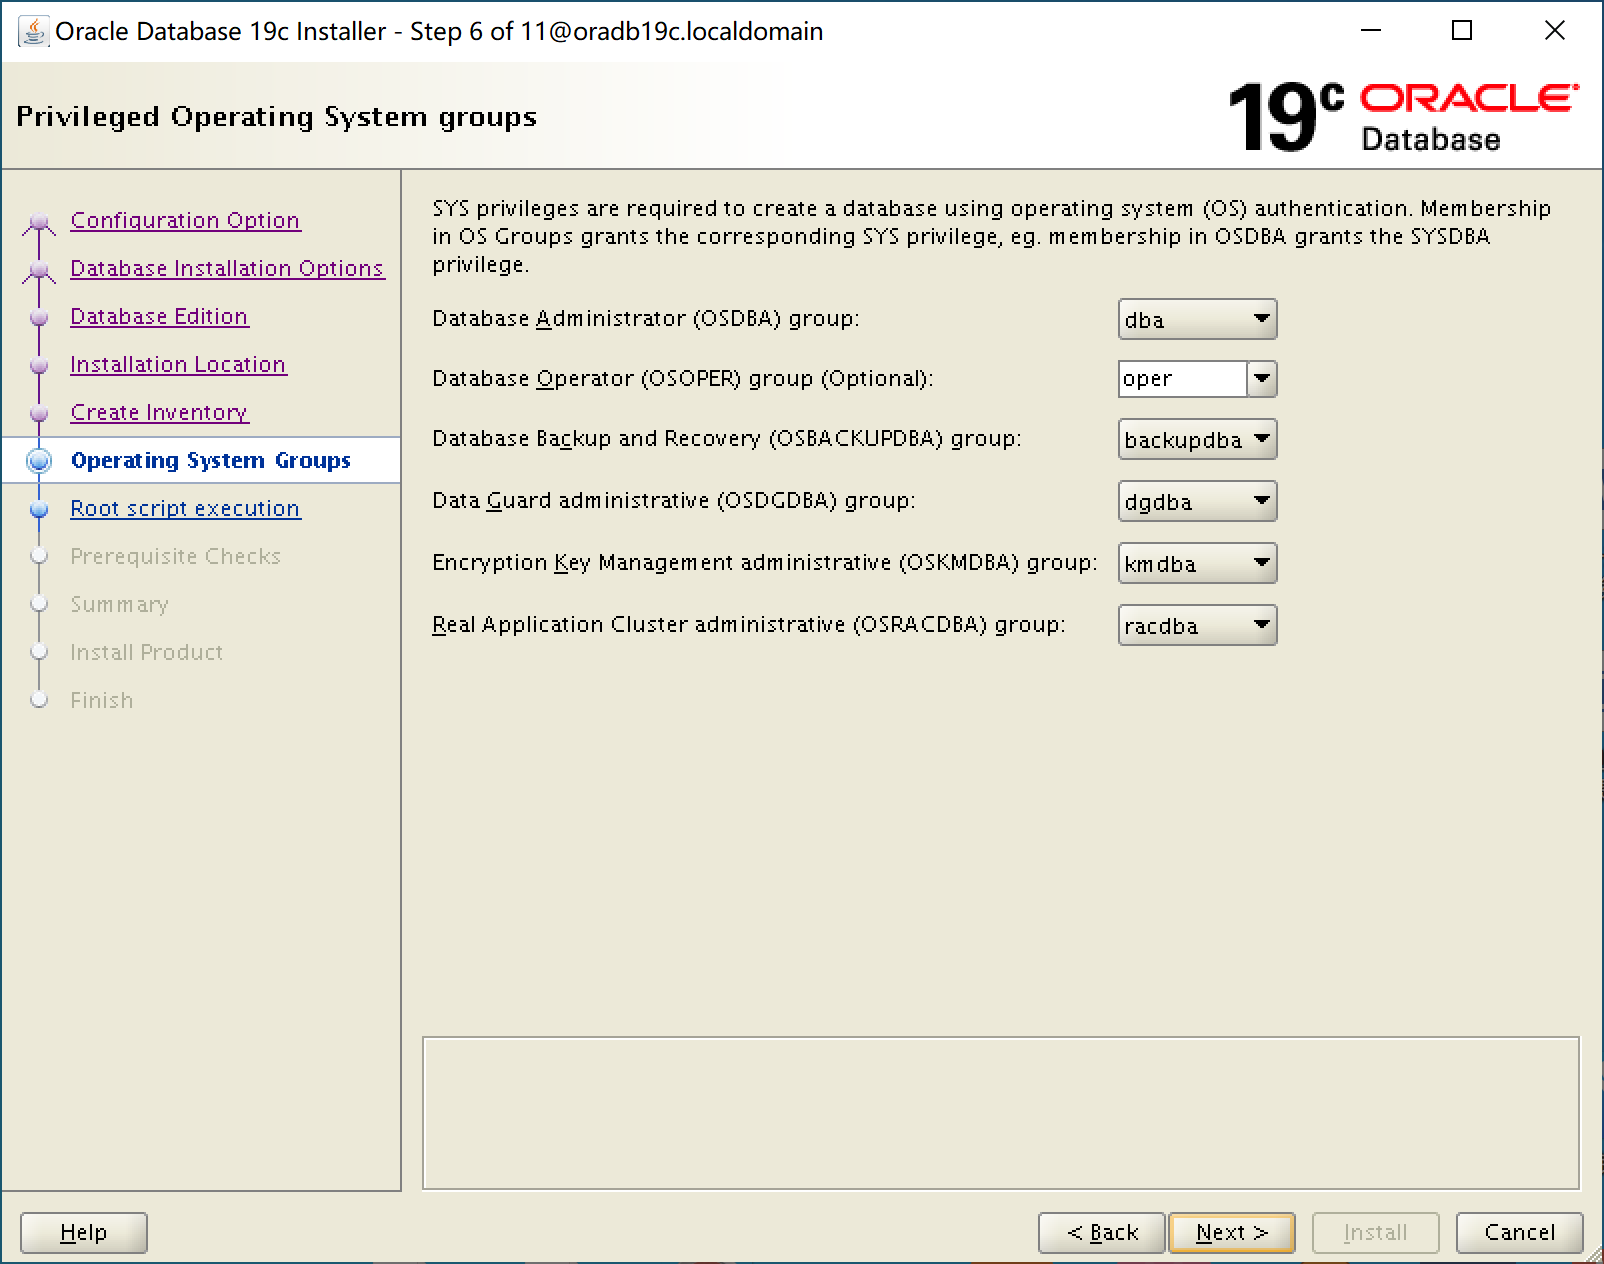Click the Configuration Option step bullet

39,221
